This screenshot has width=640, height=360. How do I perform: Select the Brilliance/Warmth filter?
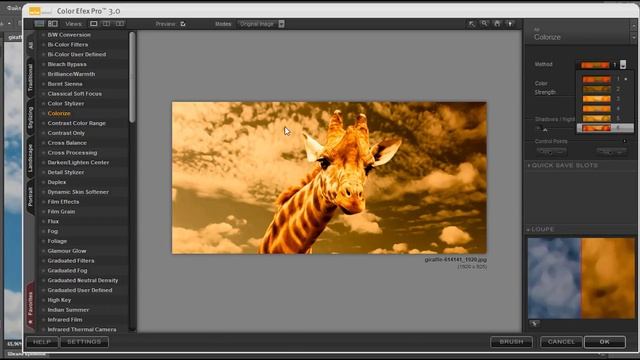pyautogui.click(x=71, y=74)
